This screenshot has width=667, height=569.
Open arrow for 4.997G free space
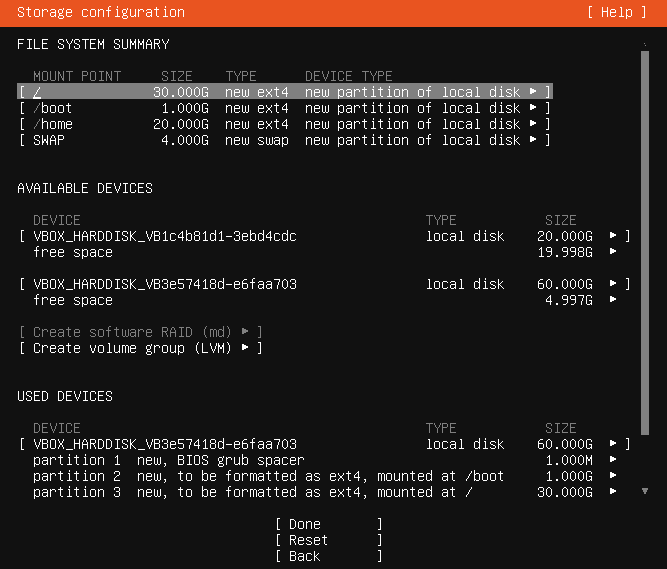(x=613, y=299)
